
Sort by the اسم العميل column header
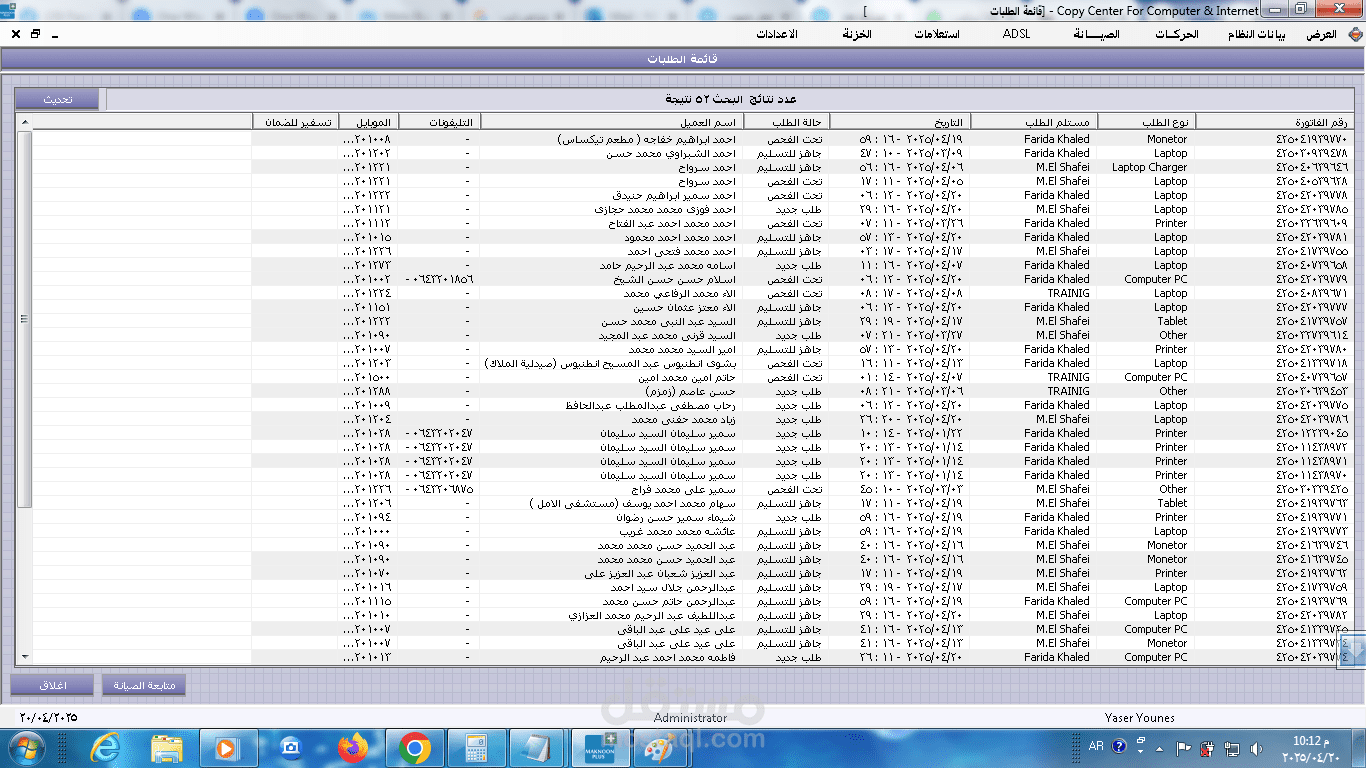pyautogui.click(x=610, y=122)
